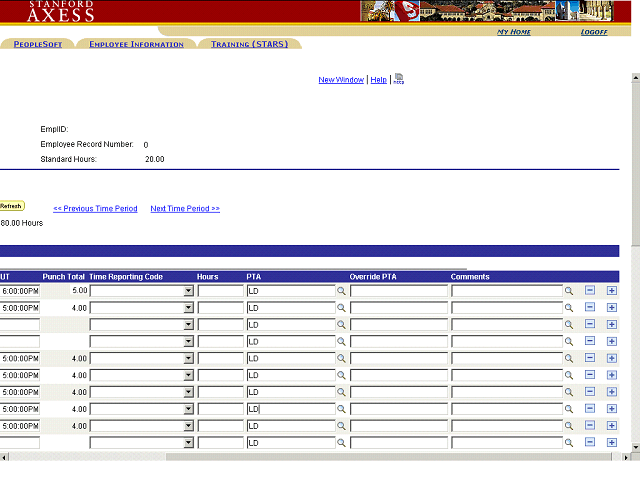The image size is (640, 480).
Task: Open the Training (STARS) tab
Action: (x=249, y=44)
